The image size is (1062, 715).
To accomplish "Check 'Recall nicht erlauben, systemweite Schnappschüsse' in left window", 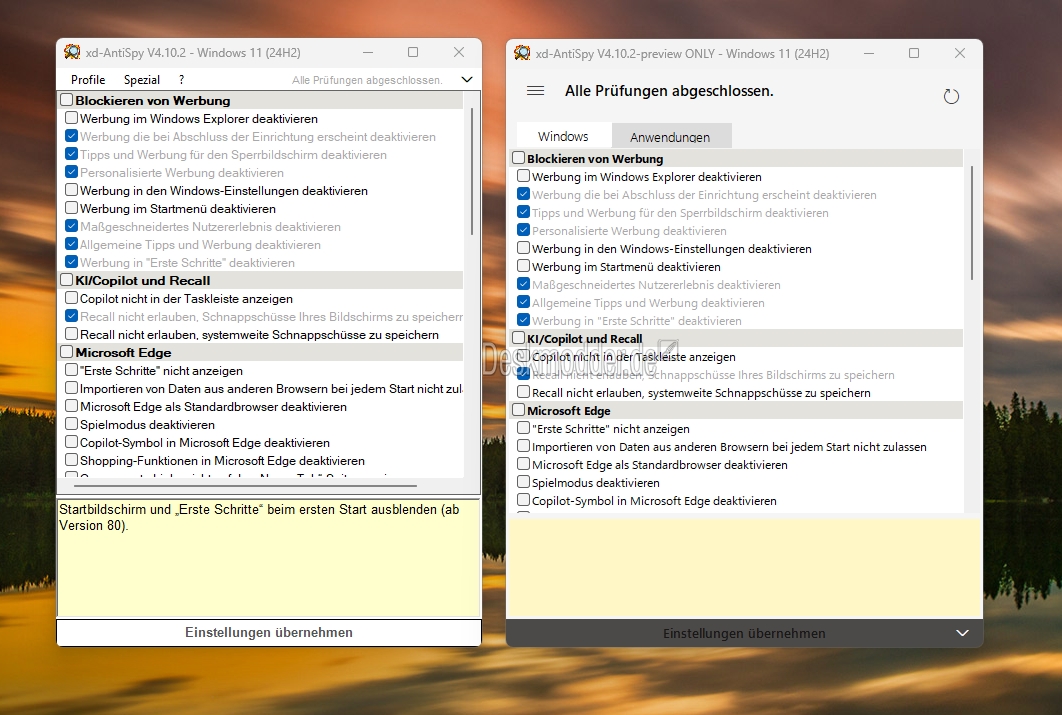I will [x=71, y=334].
